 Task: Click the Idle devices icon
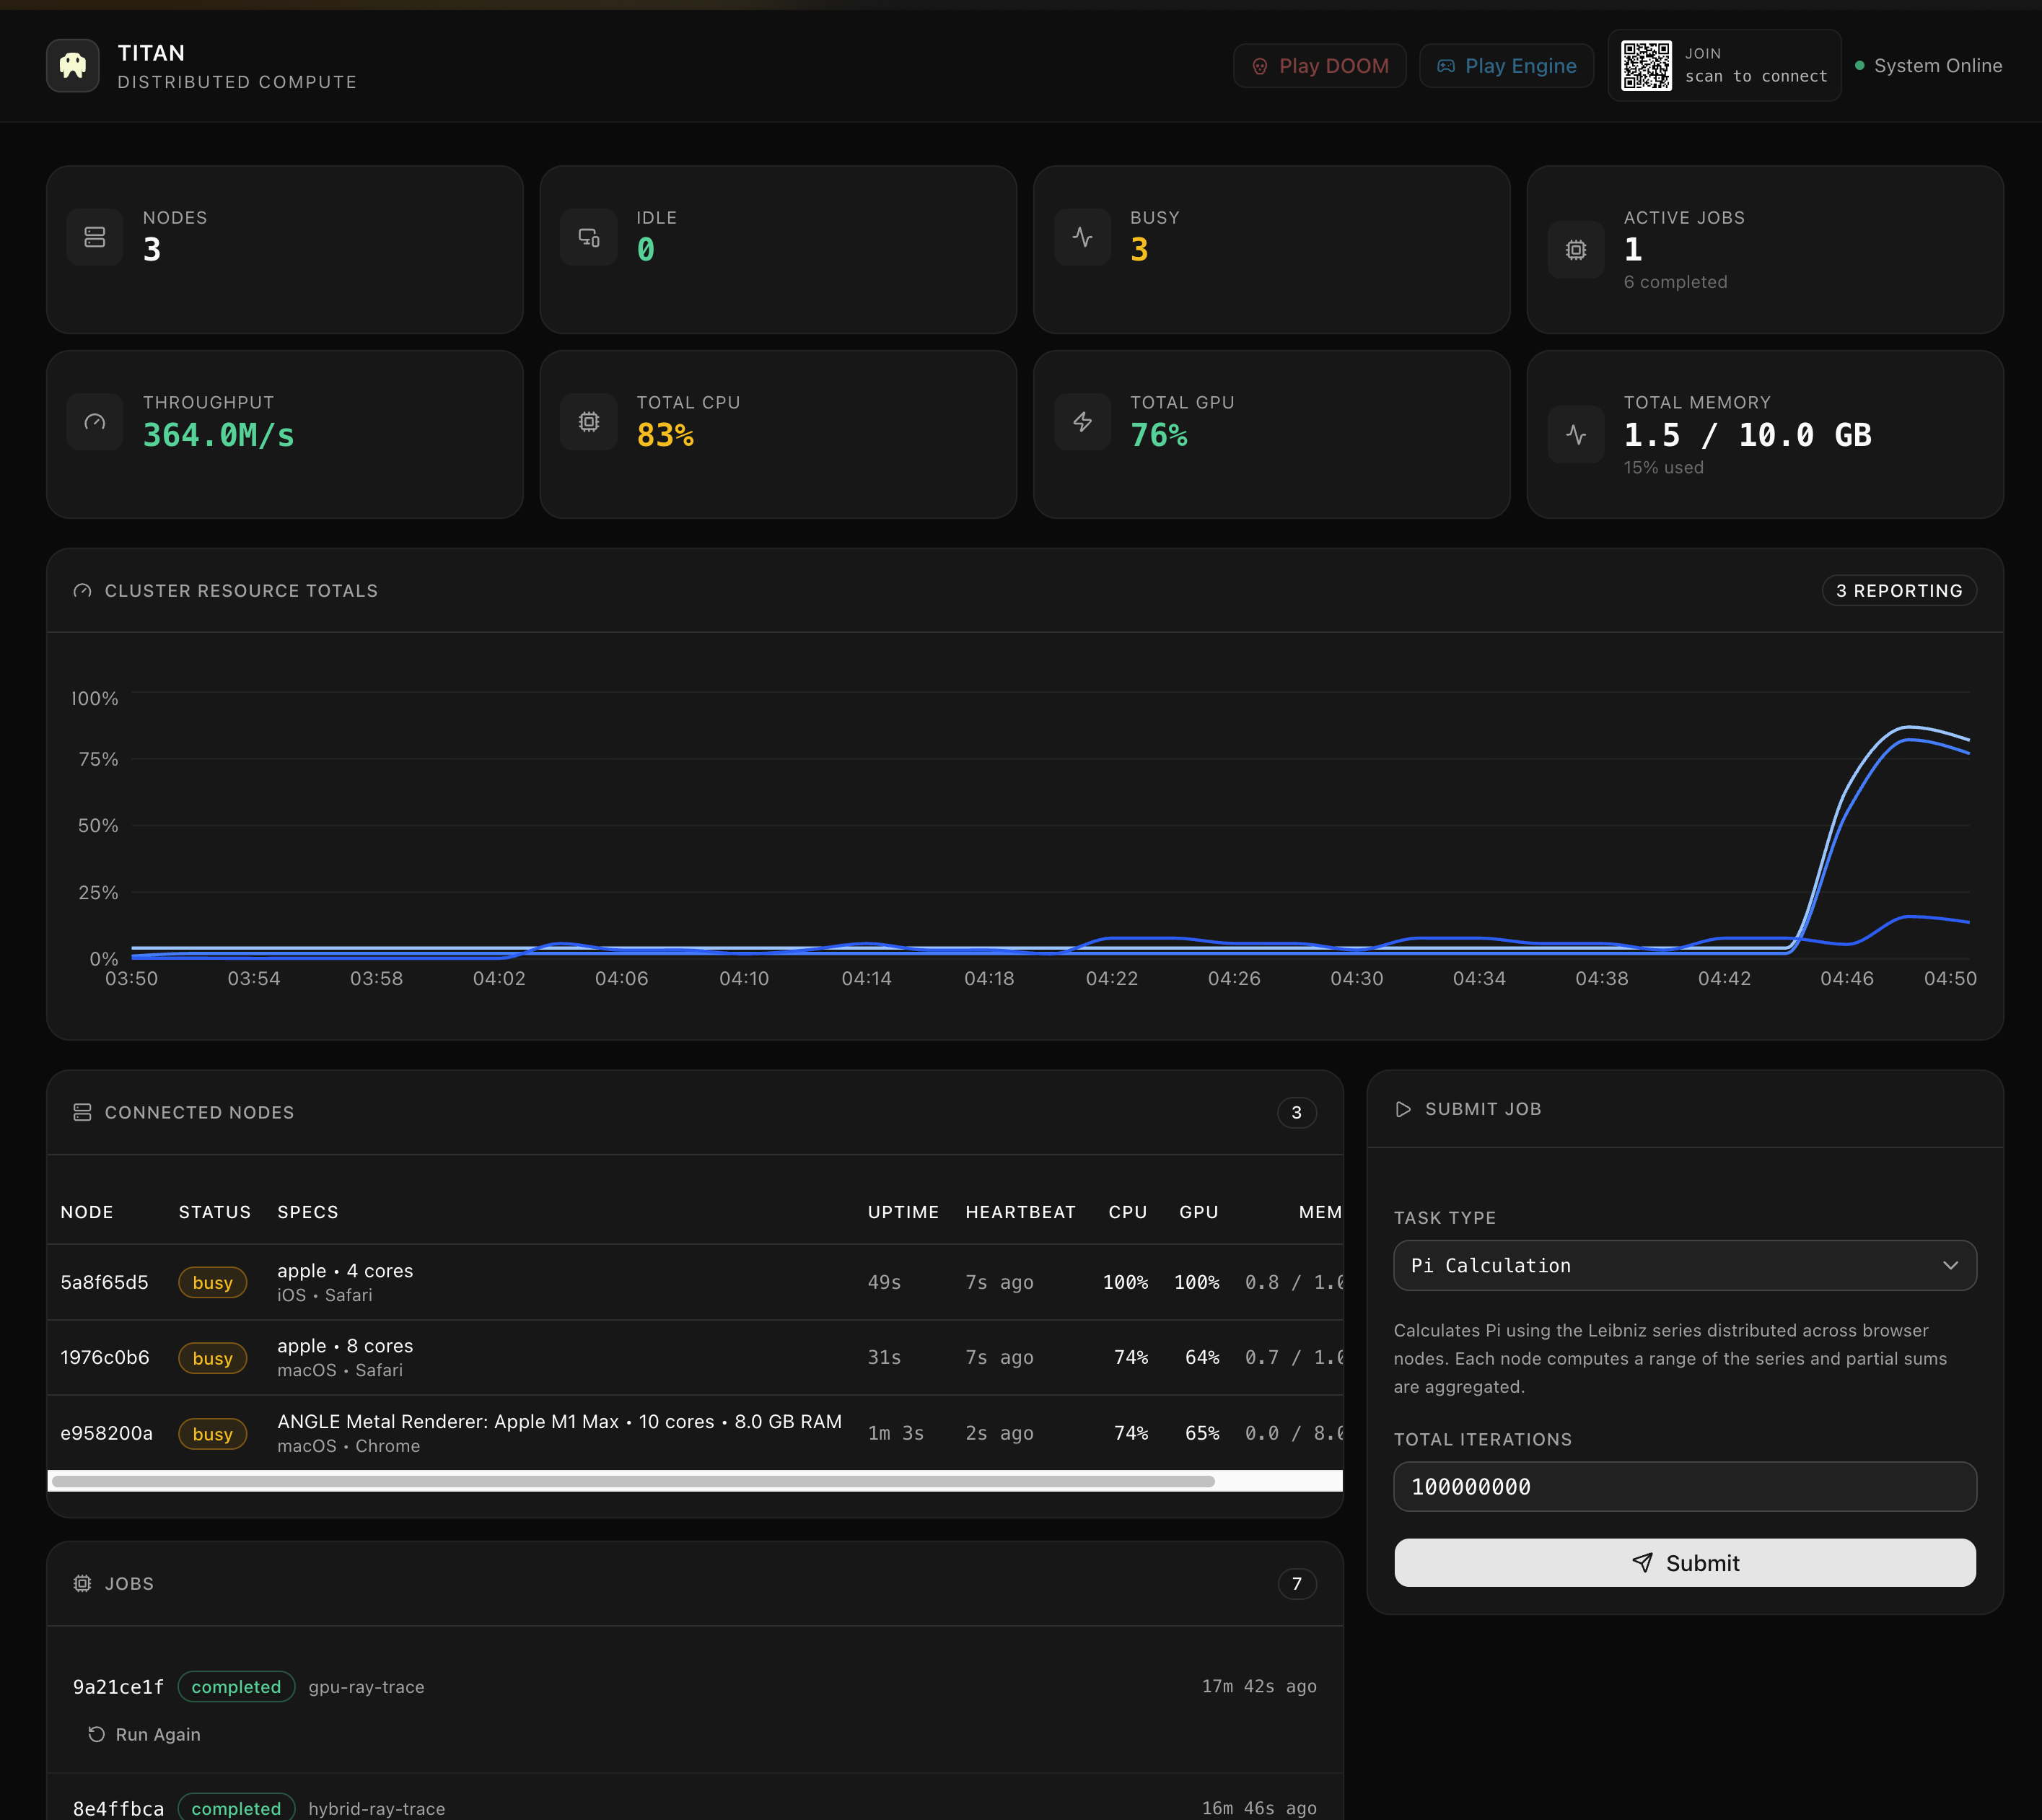tap(589, 237)
